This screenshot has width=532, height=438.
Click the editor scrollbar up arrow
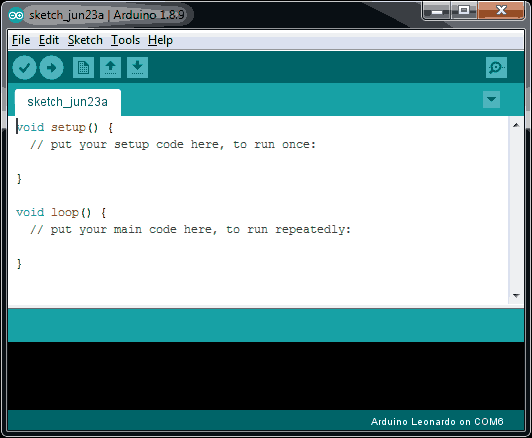[516, 125]
